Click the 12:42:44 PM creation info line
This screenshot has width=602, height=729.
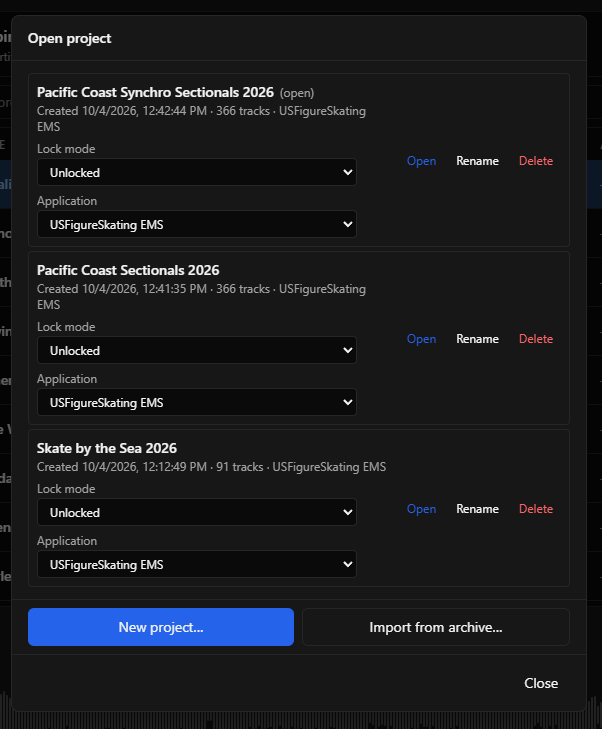(201, 119)
